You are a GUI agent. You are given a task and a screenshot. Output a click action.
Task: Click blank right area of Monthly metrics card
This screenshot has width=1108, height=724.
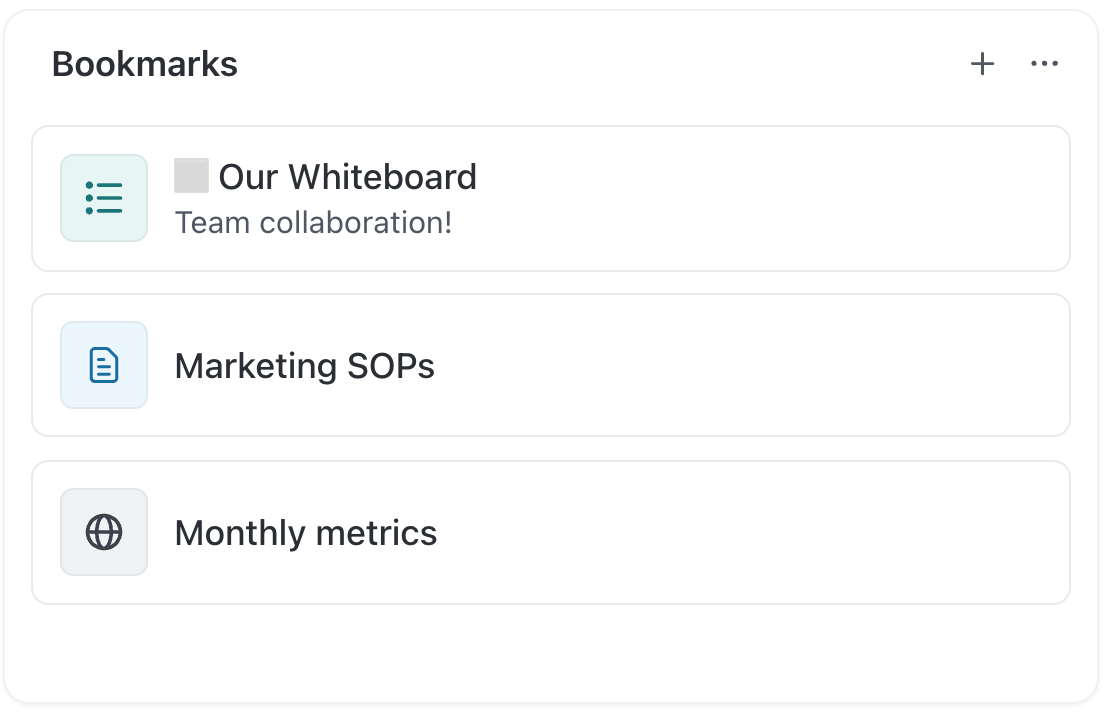pyautogui.click(x=800, y=532)
